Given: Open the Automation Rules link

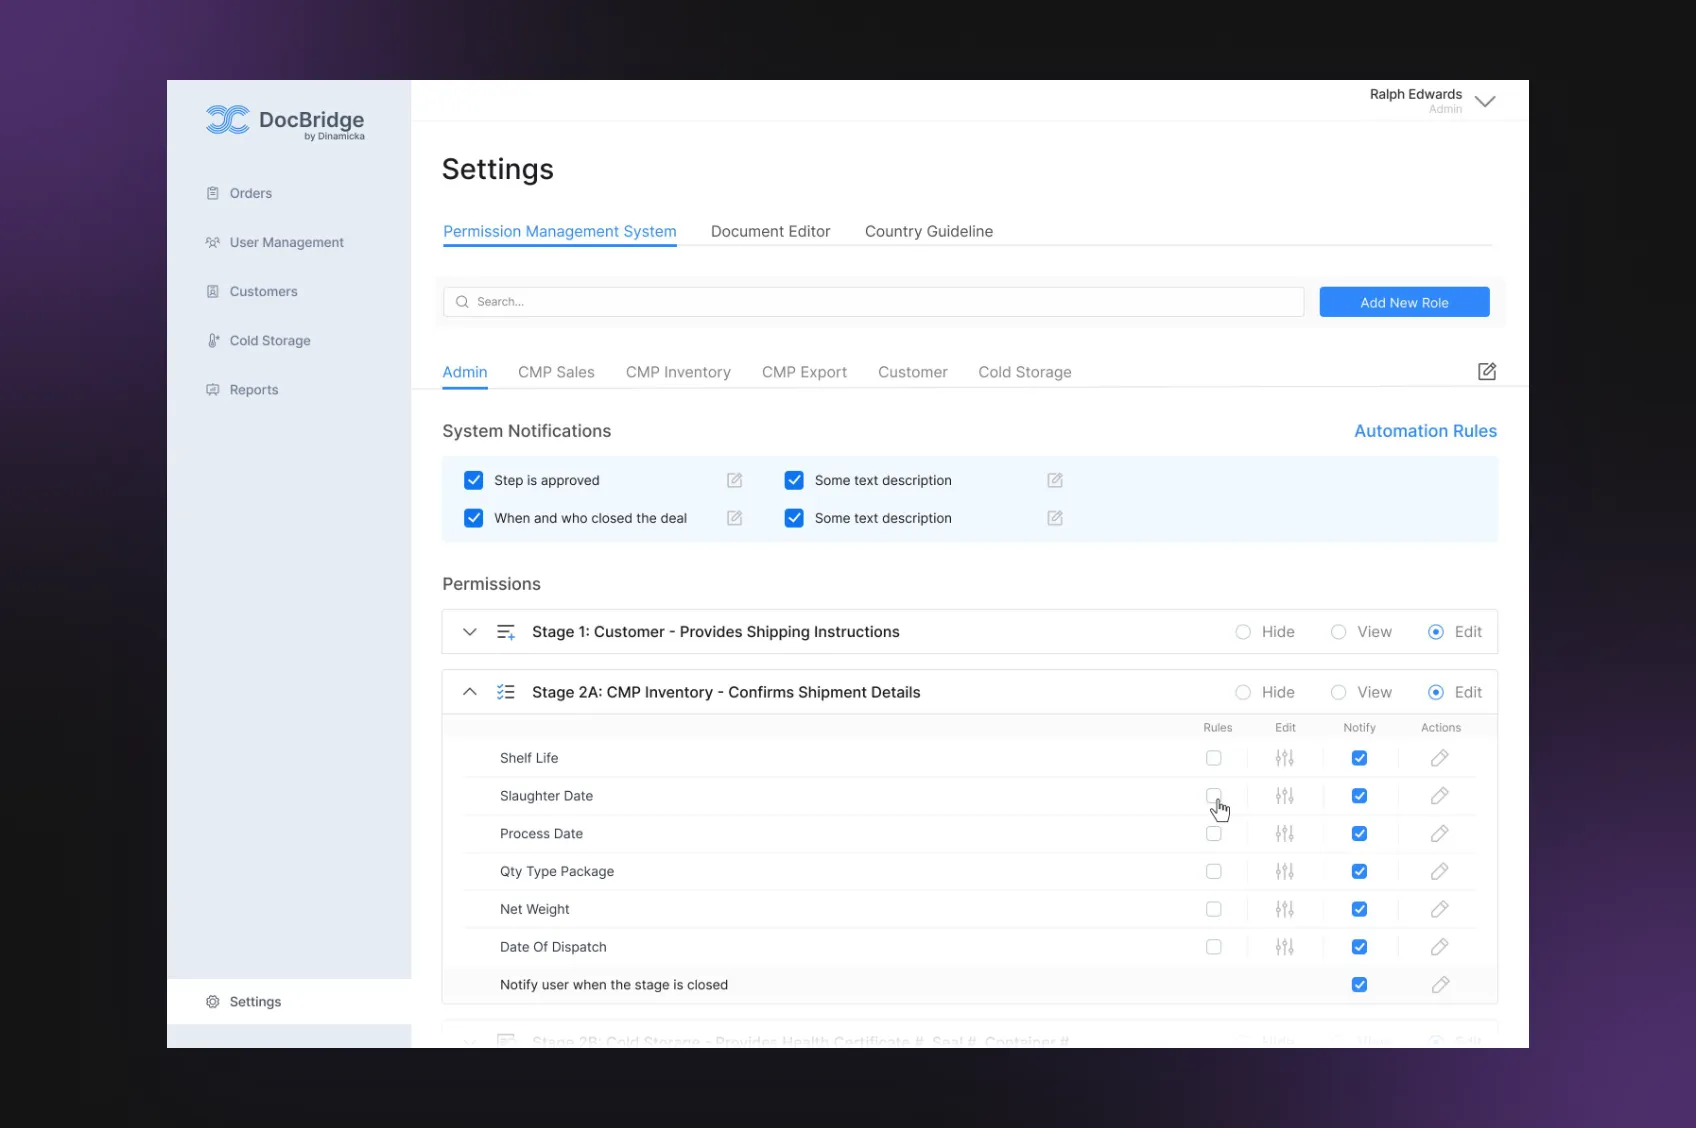Looking at the screenshot, I should click(1424, 431).
